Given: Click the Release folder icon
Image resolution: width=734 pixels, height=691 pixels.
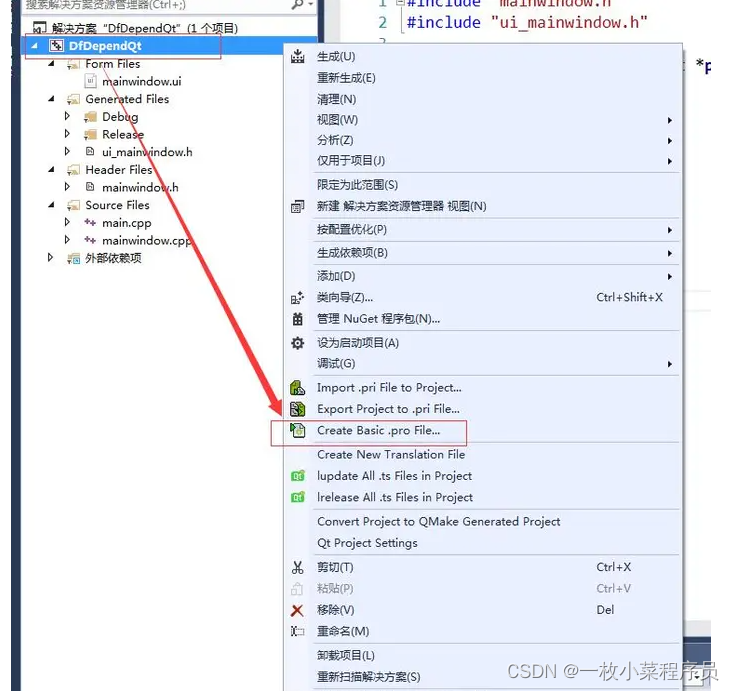Looking at the screenshot, I should click(x=90, y=134).
